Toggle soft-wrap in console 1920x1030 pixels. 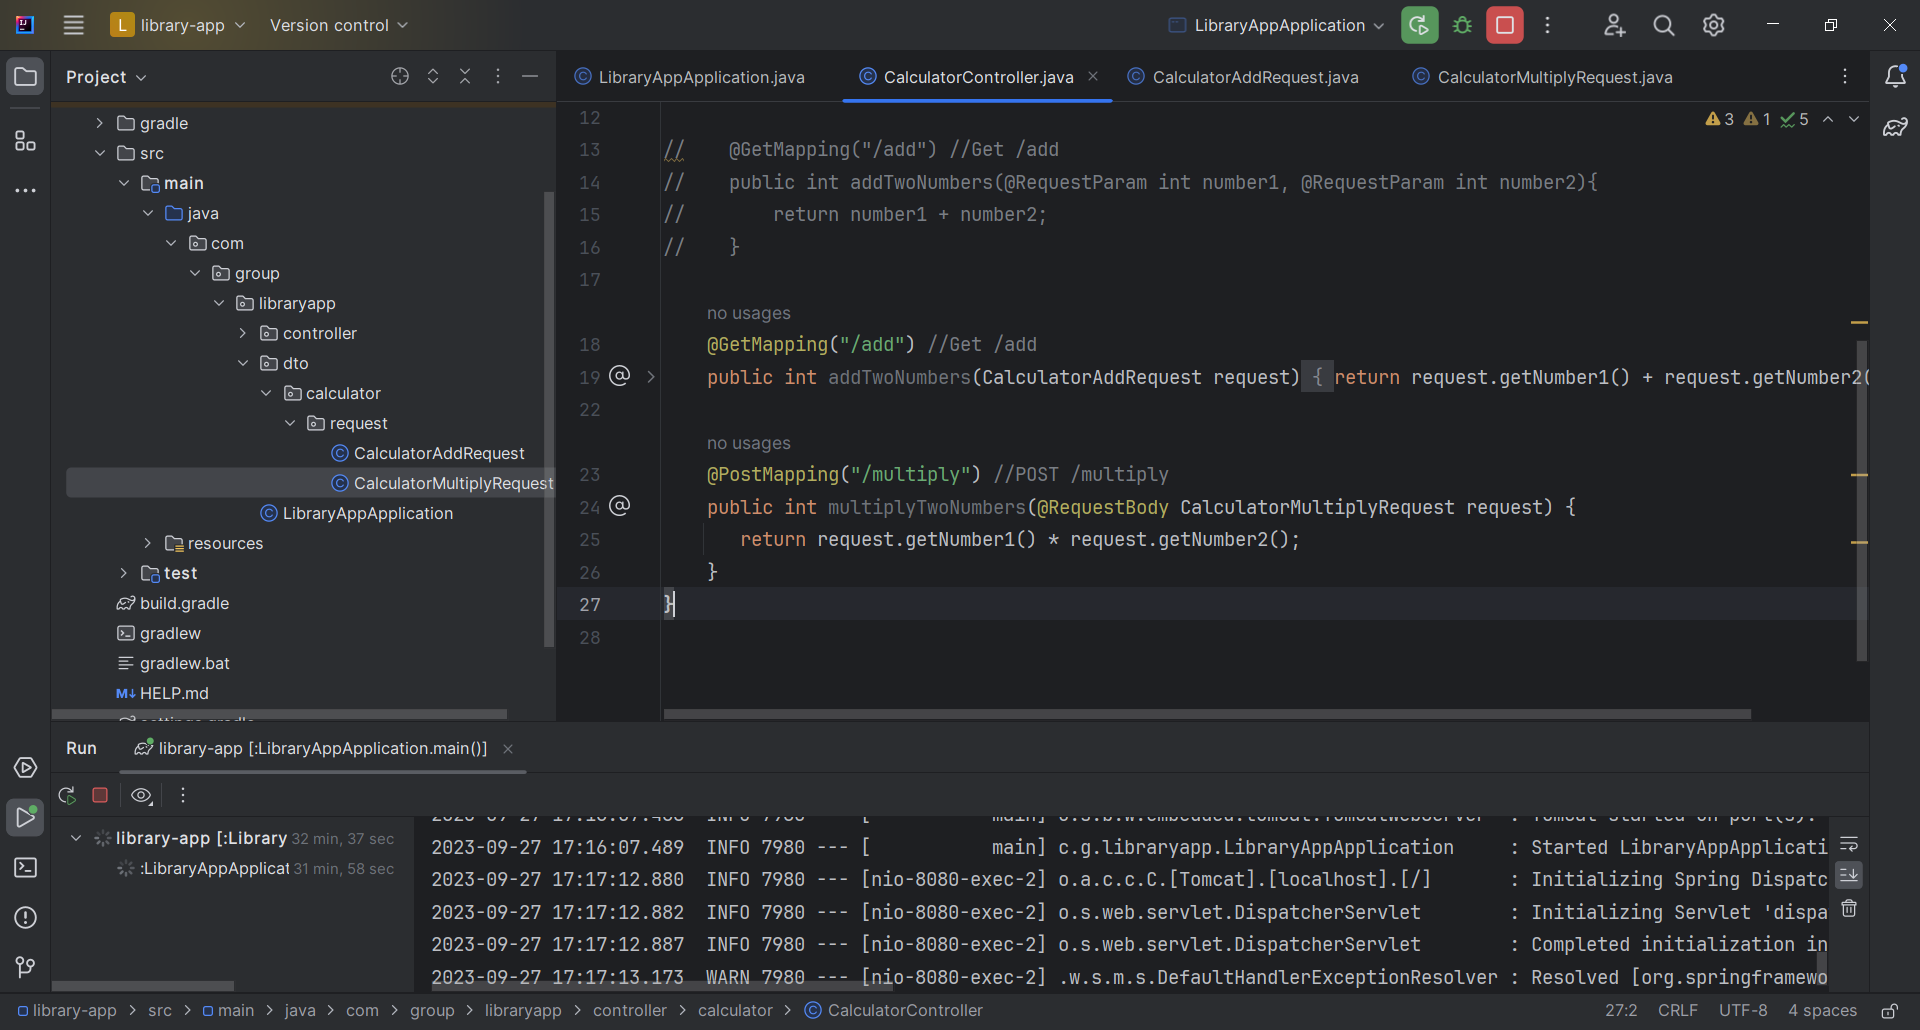(1849, 844)
